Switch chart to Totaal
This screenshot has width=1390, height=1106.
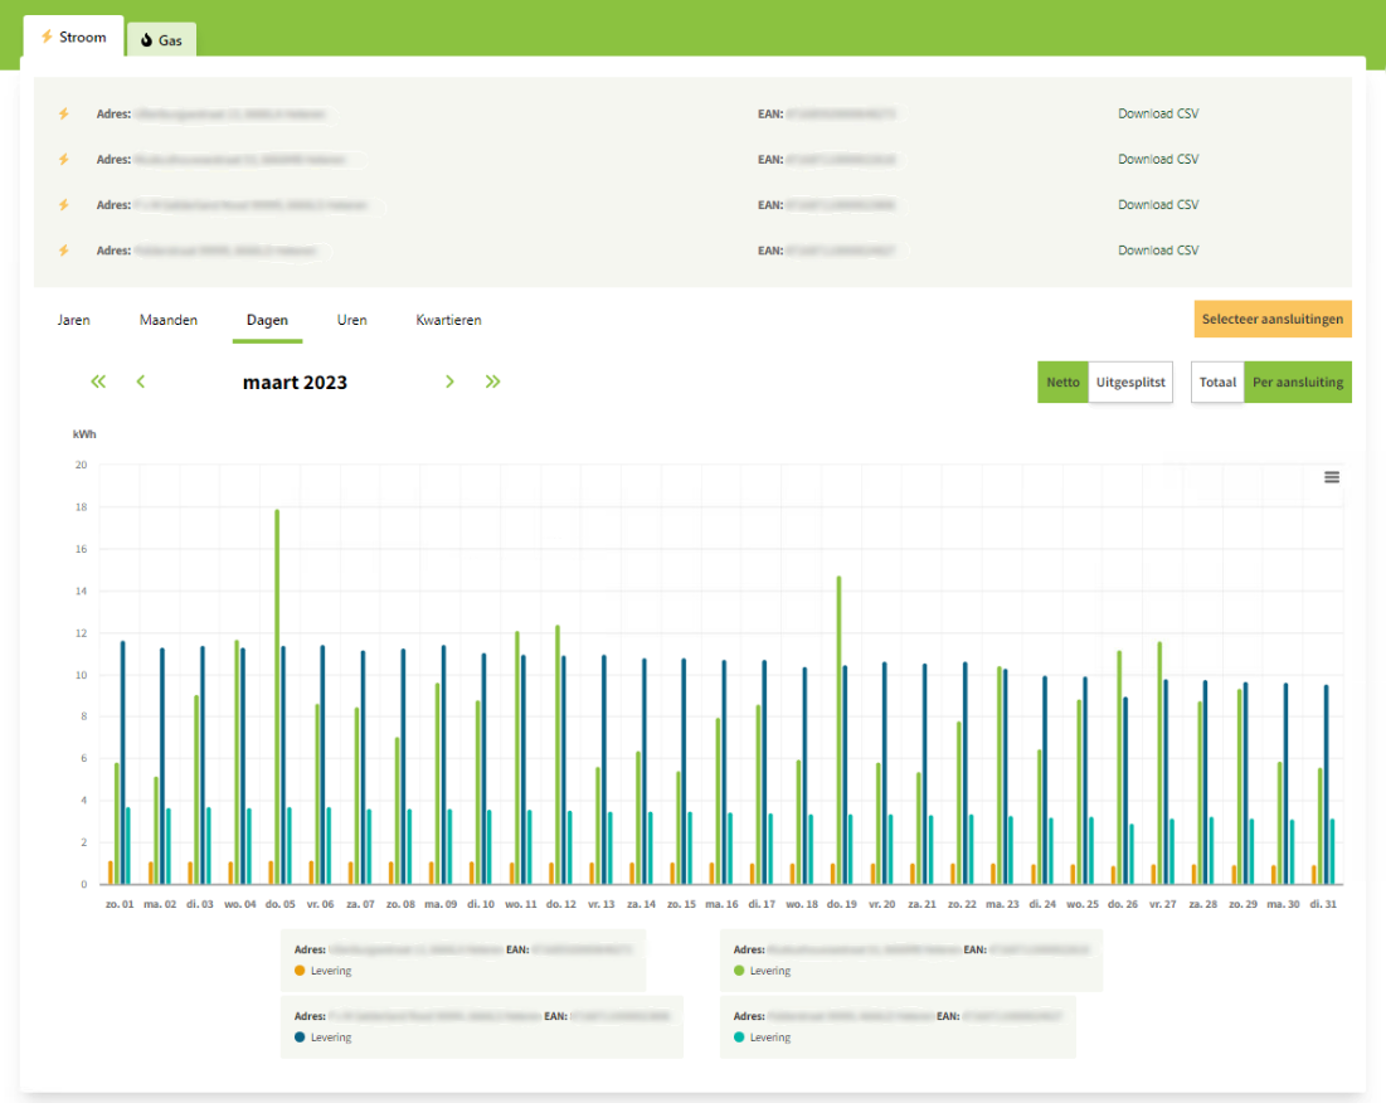click(x=1217, y=382)
